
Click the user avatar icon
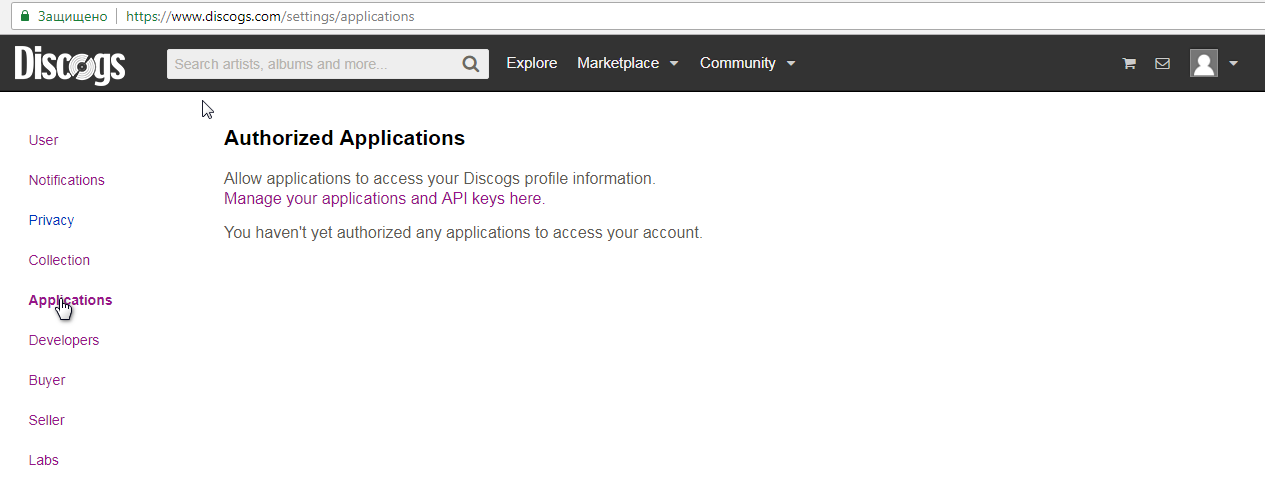1203,64
